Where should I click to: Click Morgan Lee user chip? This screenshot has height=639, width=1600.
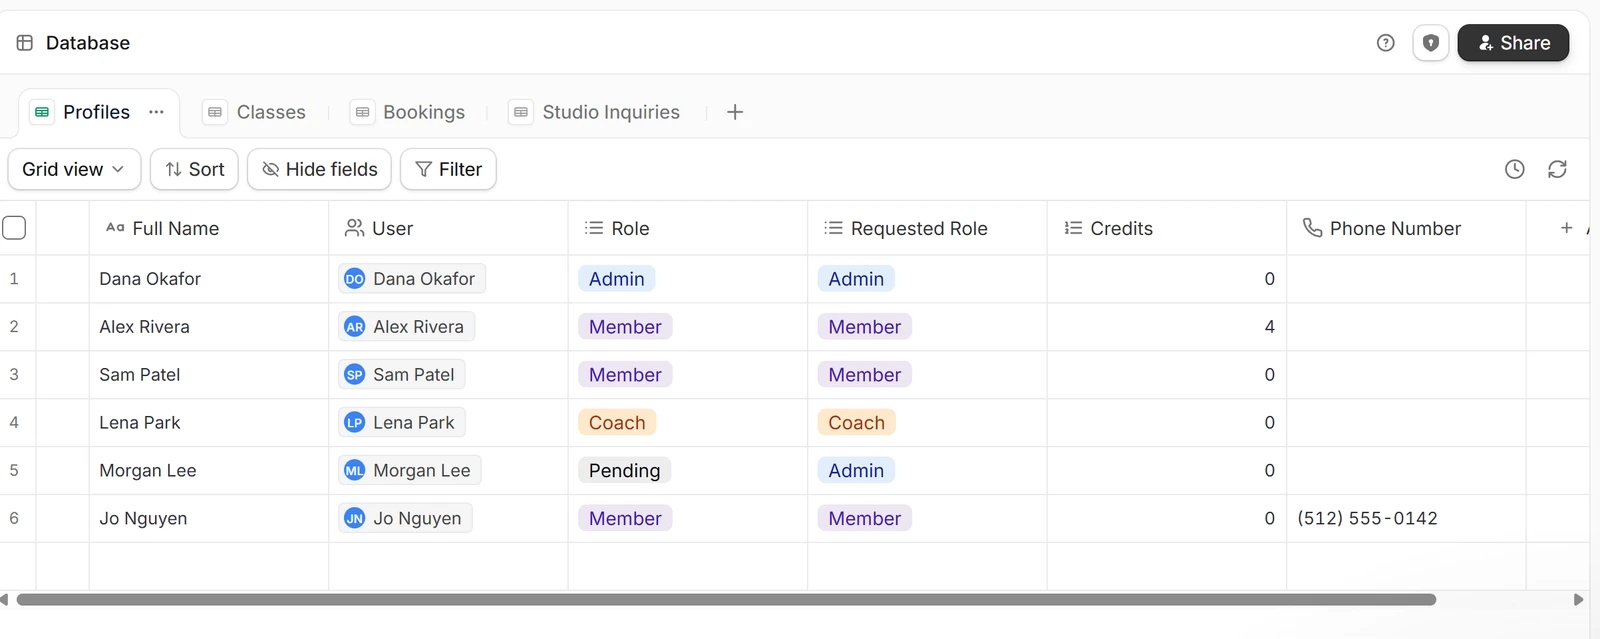(x=409, y=471)
